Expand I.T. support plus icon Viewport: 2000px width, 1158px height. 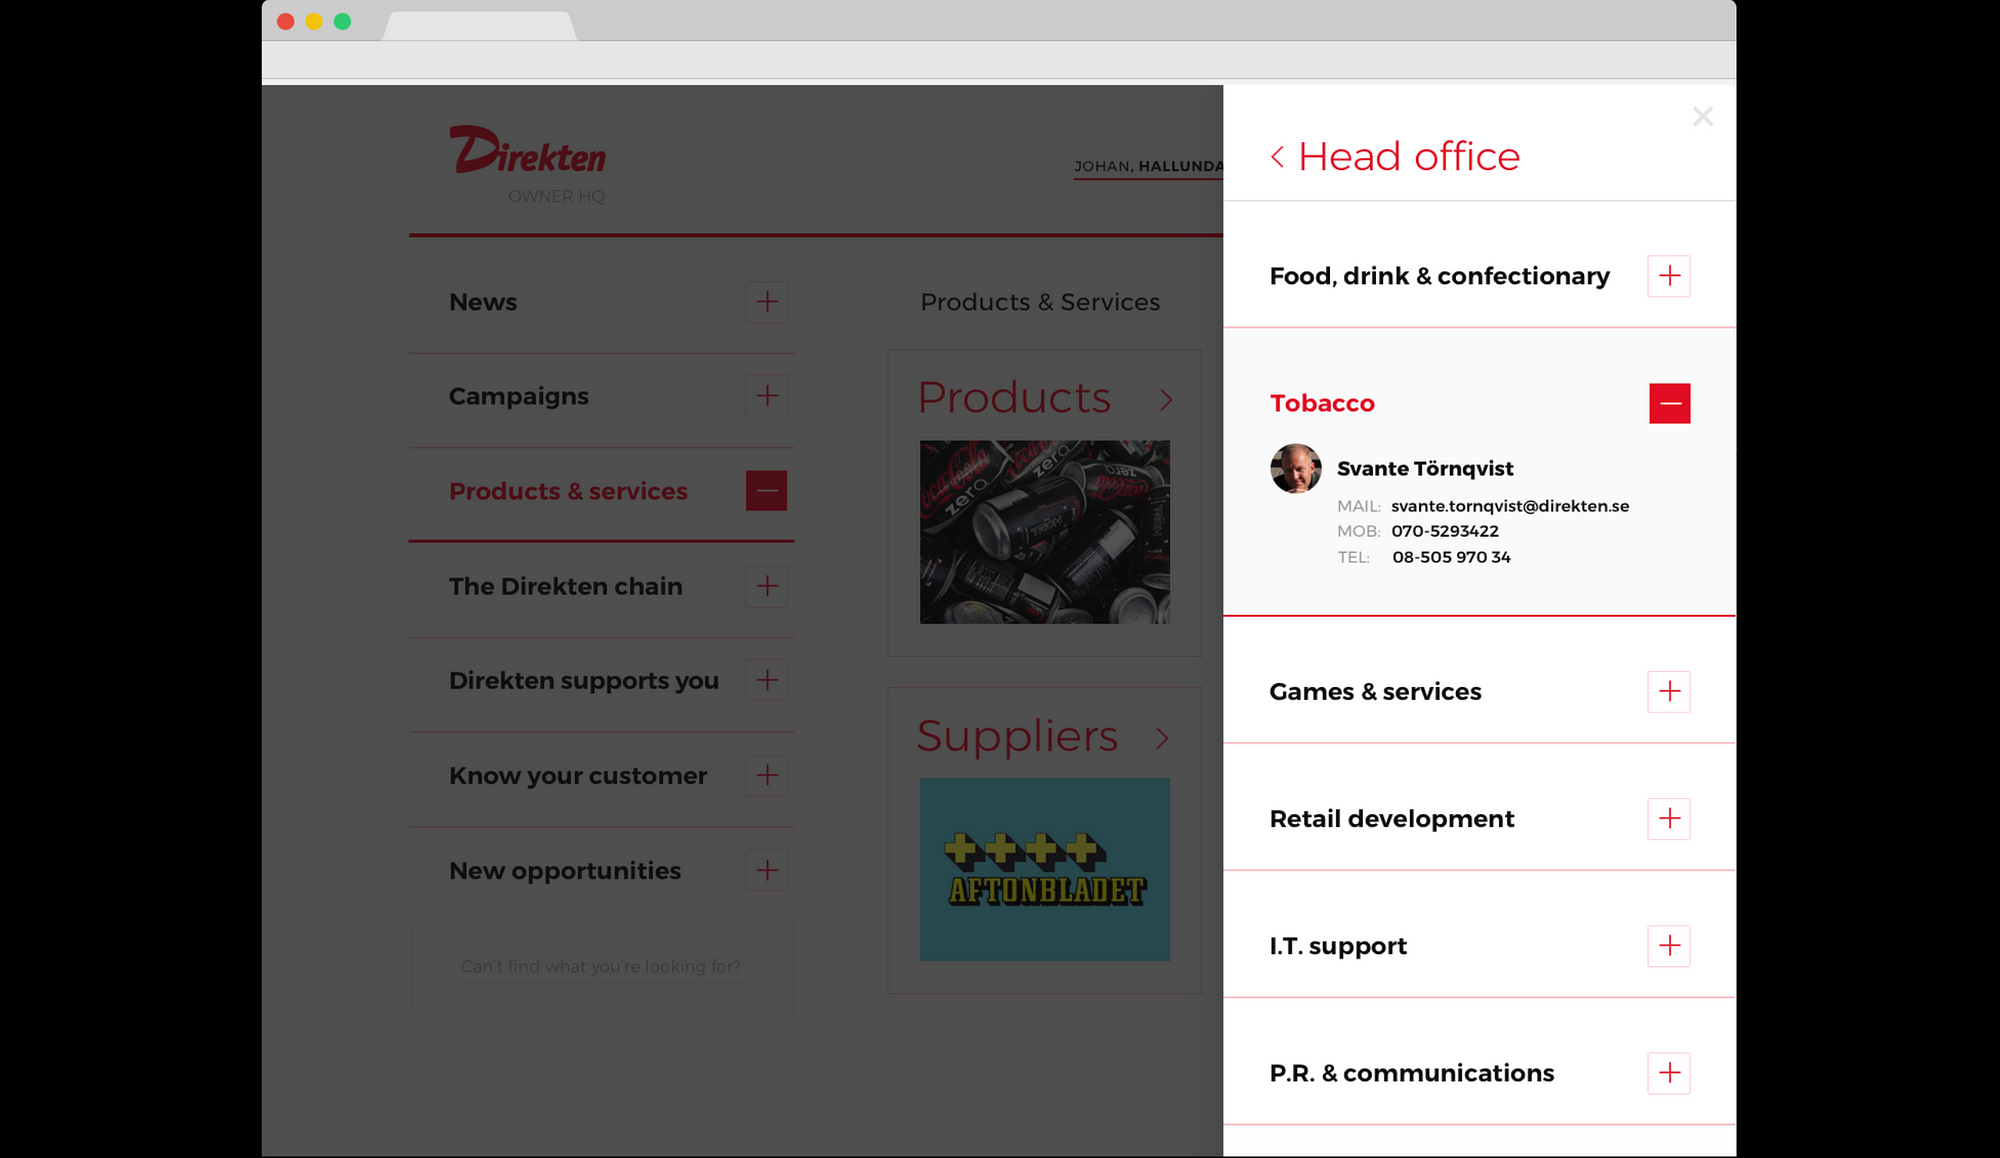pyautogui.click(x=1668, y=946)
